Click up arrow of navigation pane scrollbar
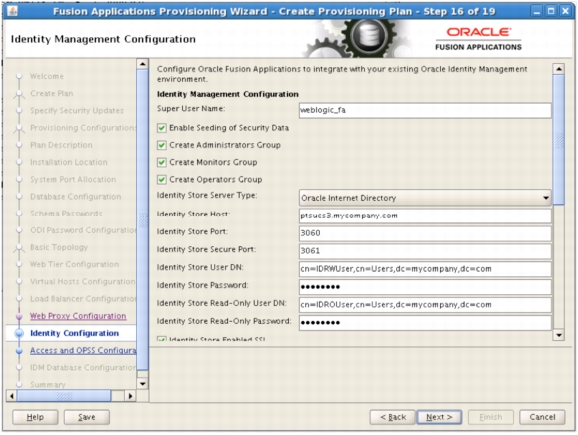Image resolution: width=578 pixels, height=435 pixels. coord(143,64)
